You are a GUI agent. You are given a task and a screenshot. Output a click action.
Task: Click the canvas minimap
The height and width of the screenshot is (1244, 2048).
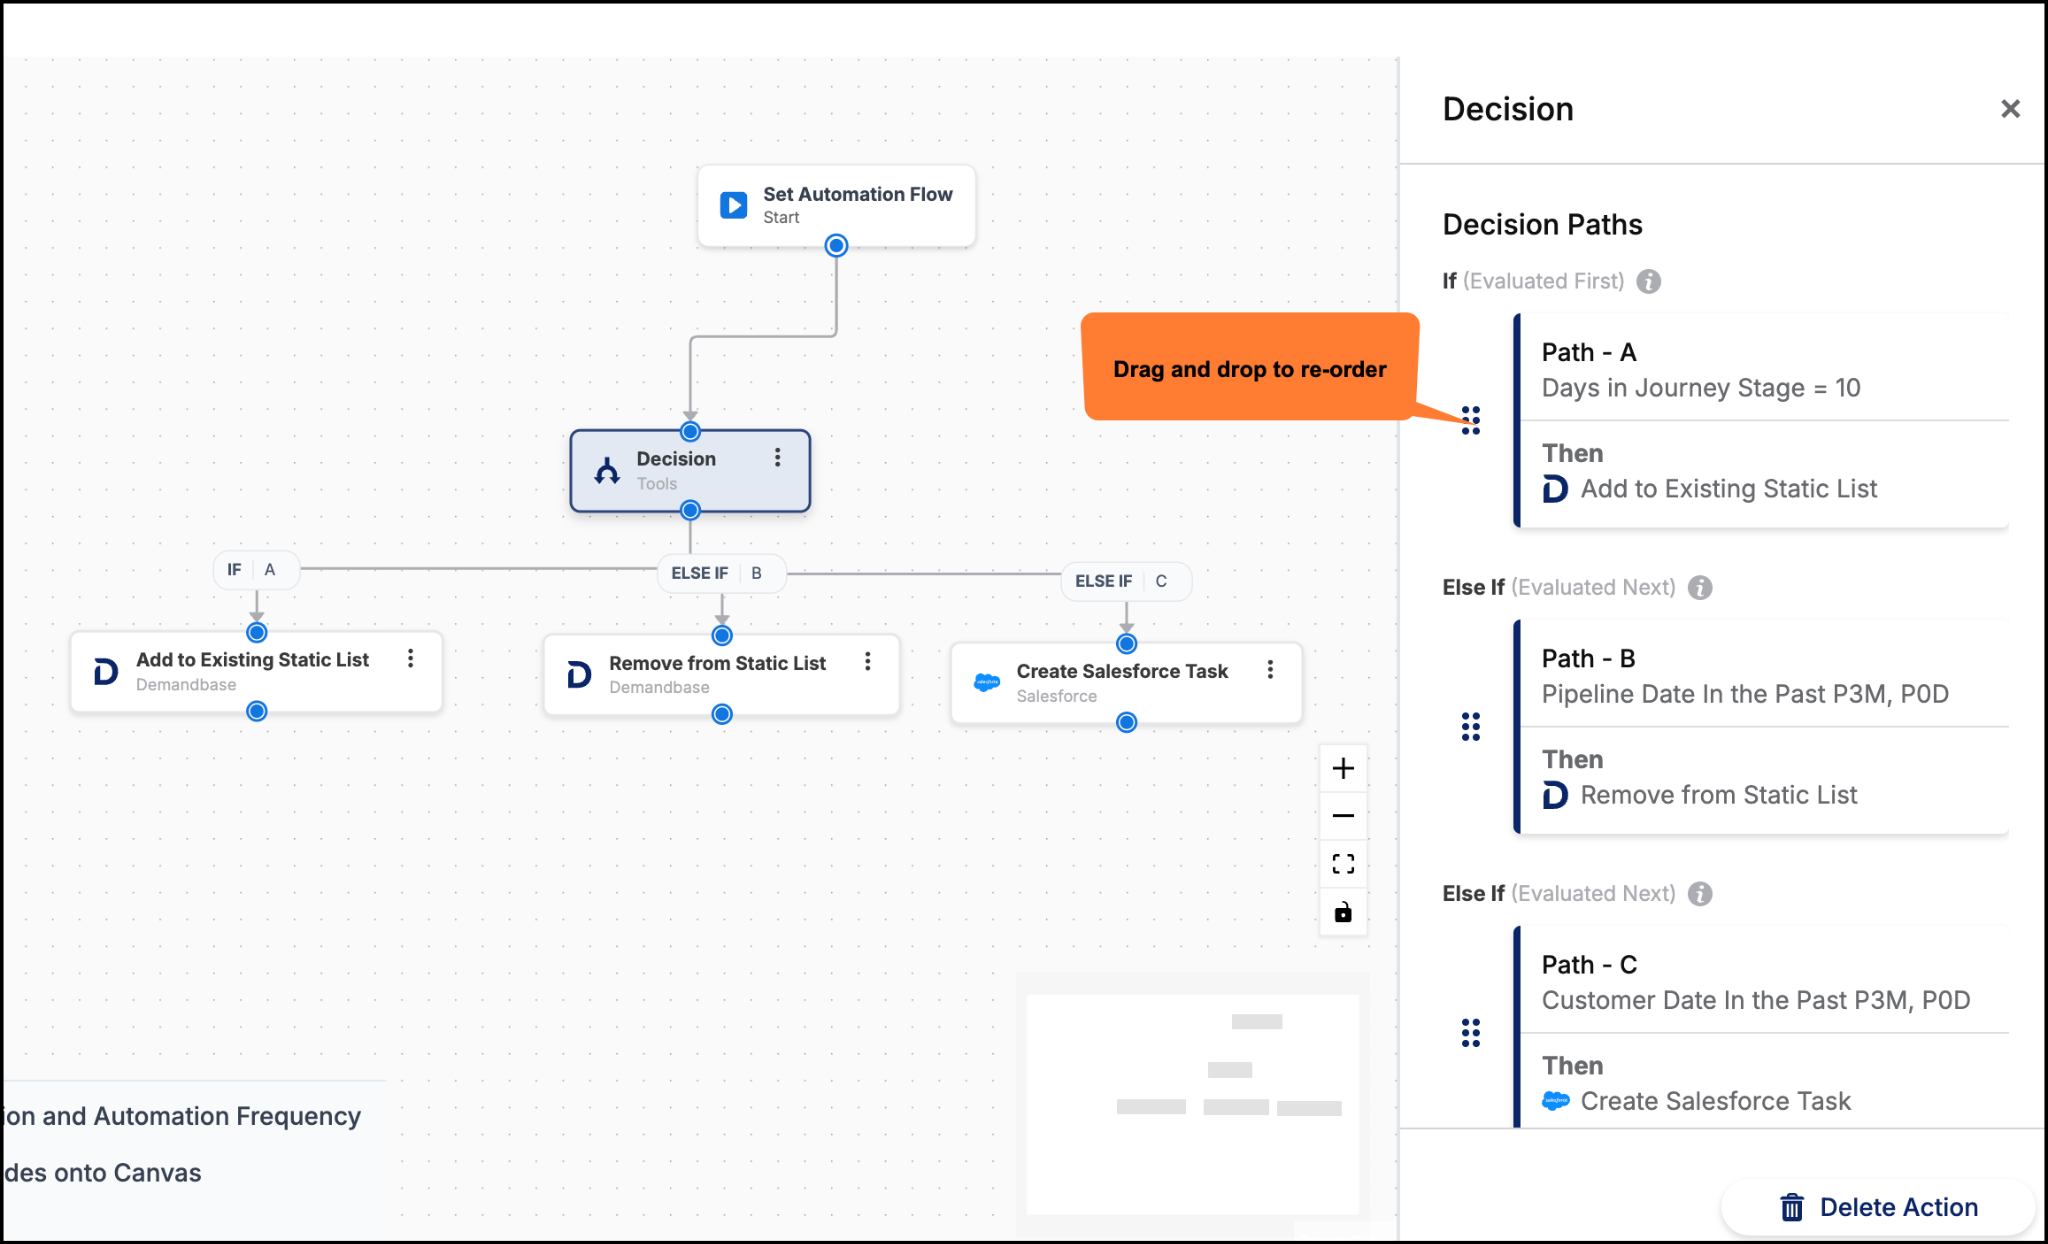[1192, 1103]
